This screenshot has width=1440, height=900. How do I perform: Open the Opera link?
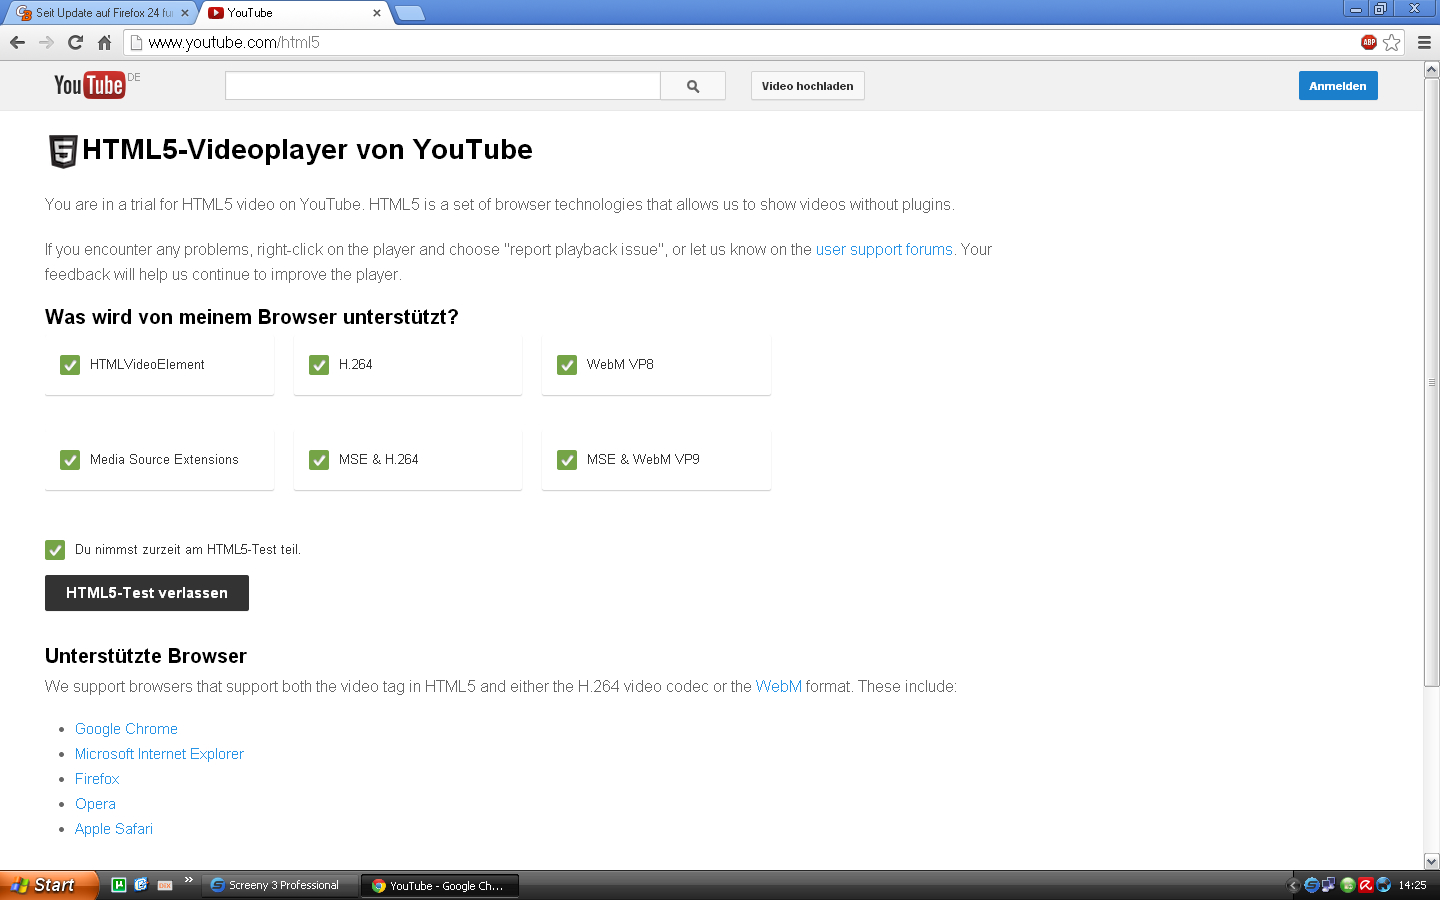click(x=95, y=804)
